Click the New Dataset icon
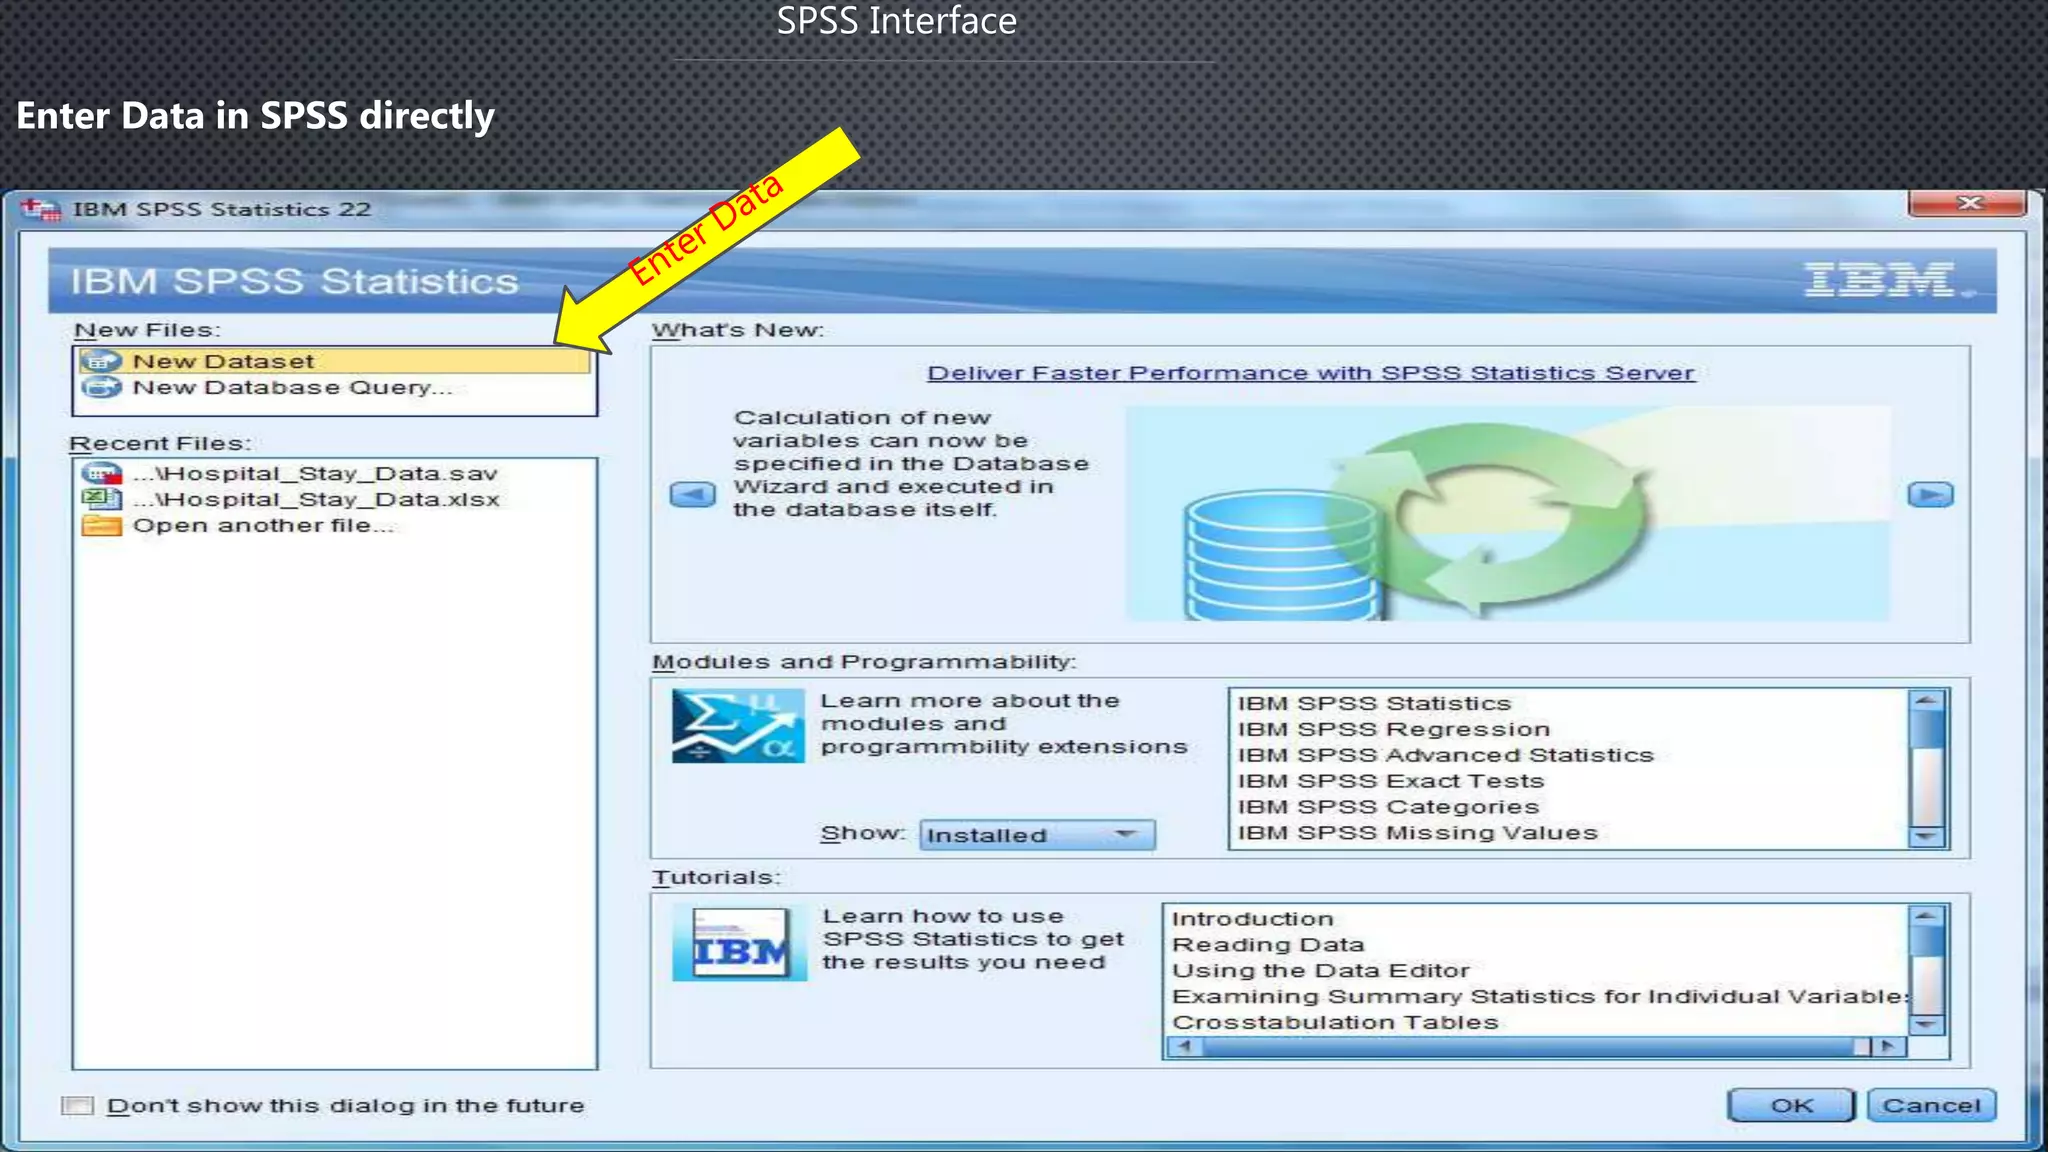The height and width of the screenshot is (1152, 2048). point(100,361)
